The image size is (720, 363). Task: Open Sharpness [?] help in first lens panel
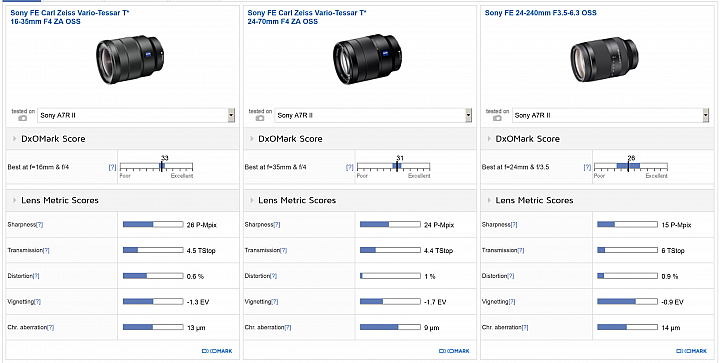39,225
